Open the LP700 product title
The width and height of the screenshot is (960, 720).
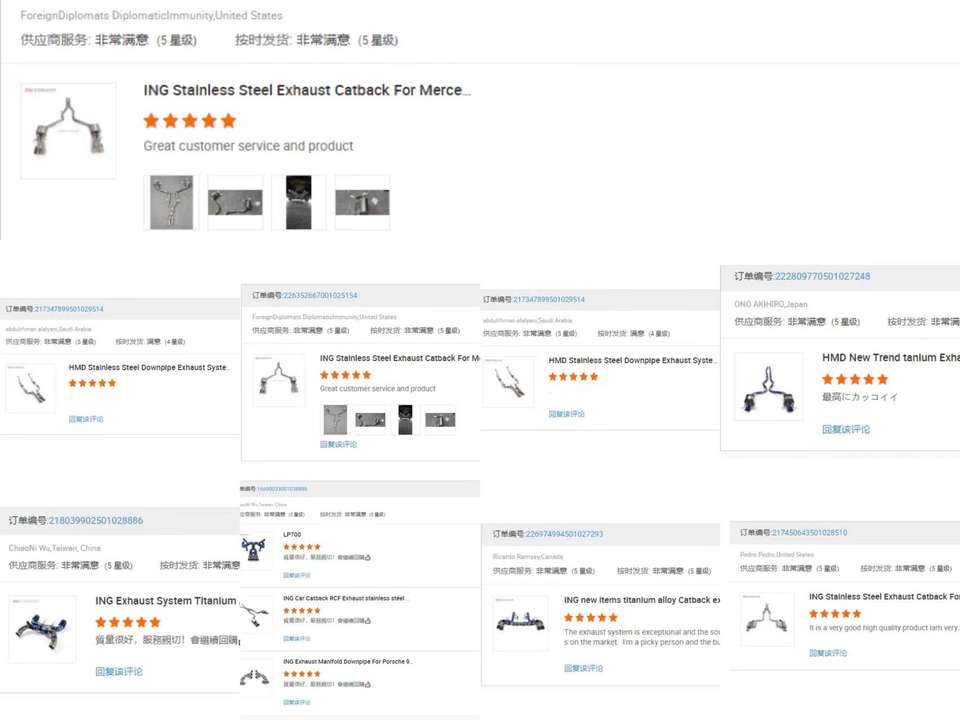click(292, 535)
